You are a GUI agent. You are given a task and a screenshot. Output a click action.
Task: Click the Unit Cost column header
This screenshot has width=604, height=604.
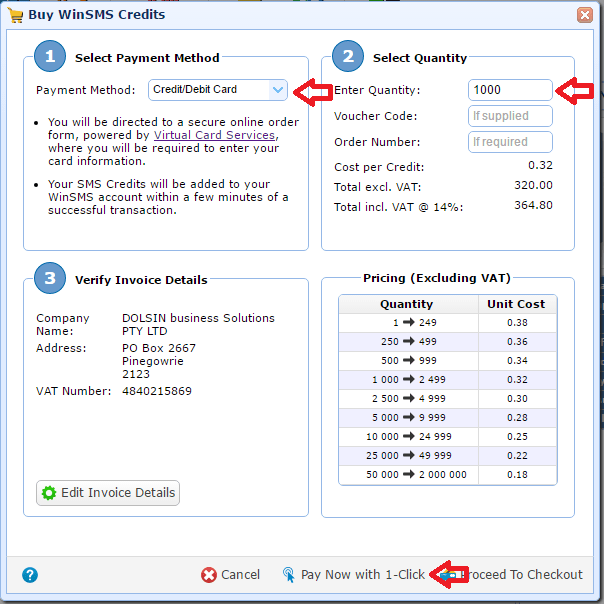(517, 304)
